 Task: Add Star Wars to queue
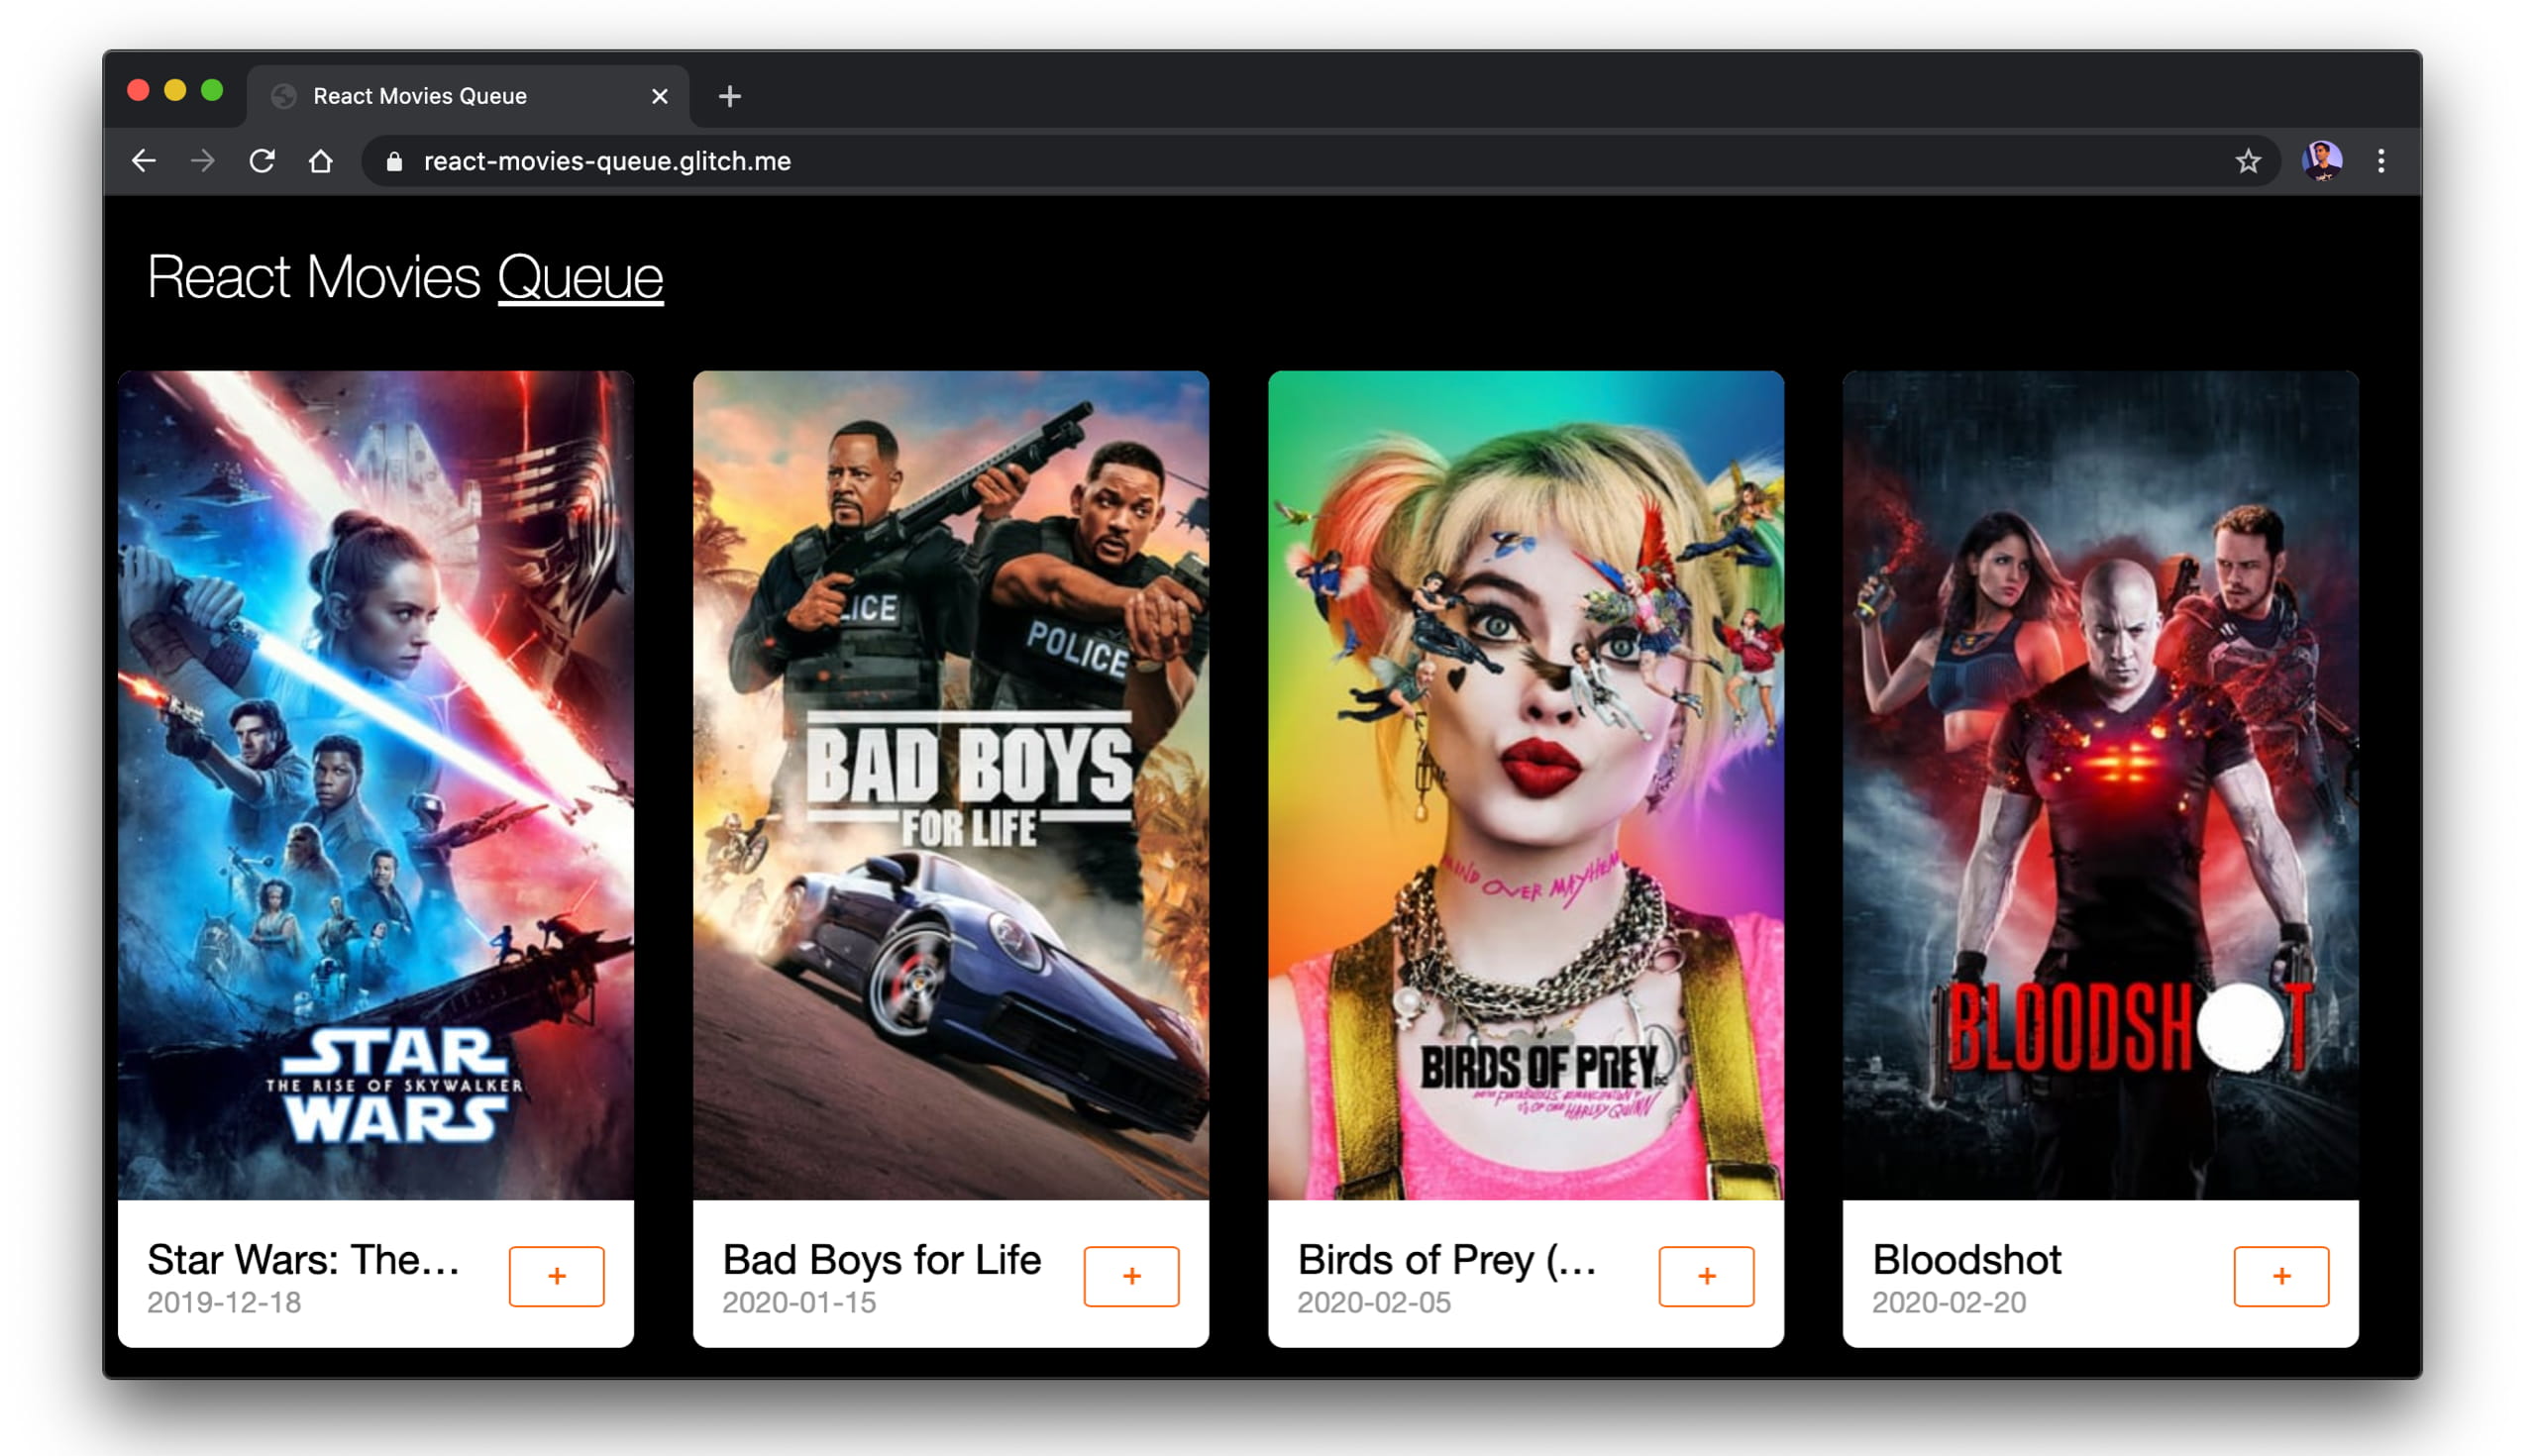556,1275
